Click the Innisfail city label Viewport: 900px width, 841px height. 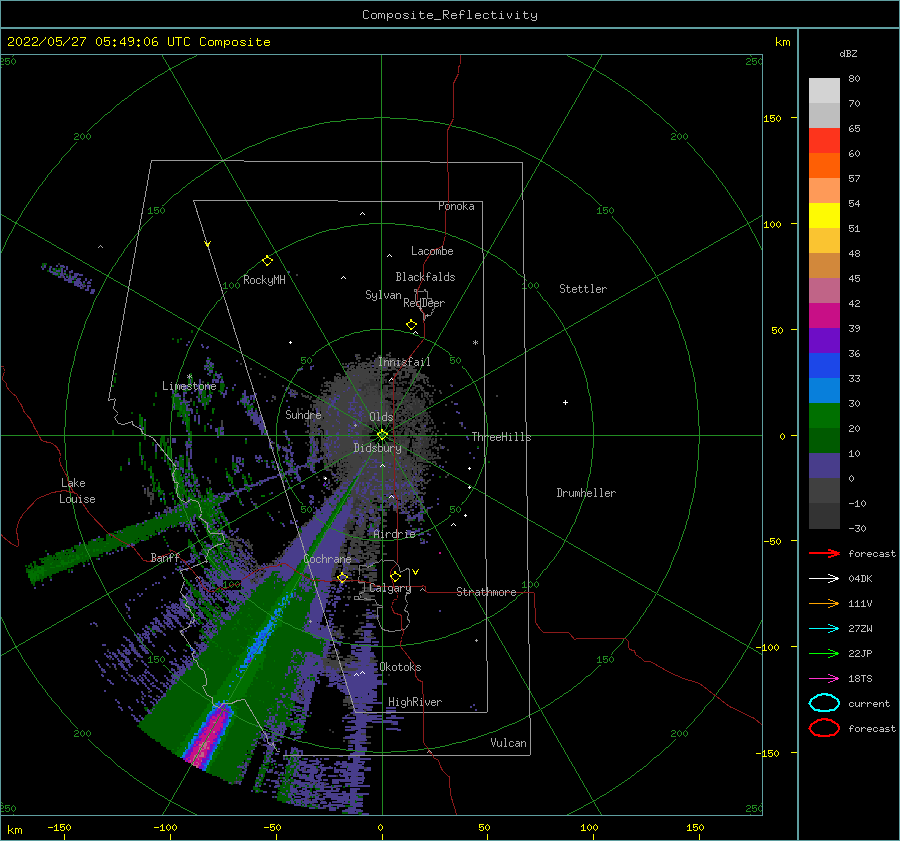pos(404,362)
